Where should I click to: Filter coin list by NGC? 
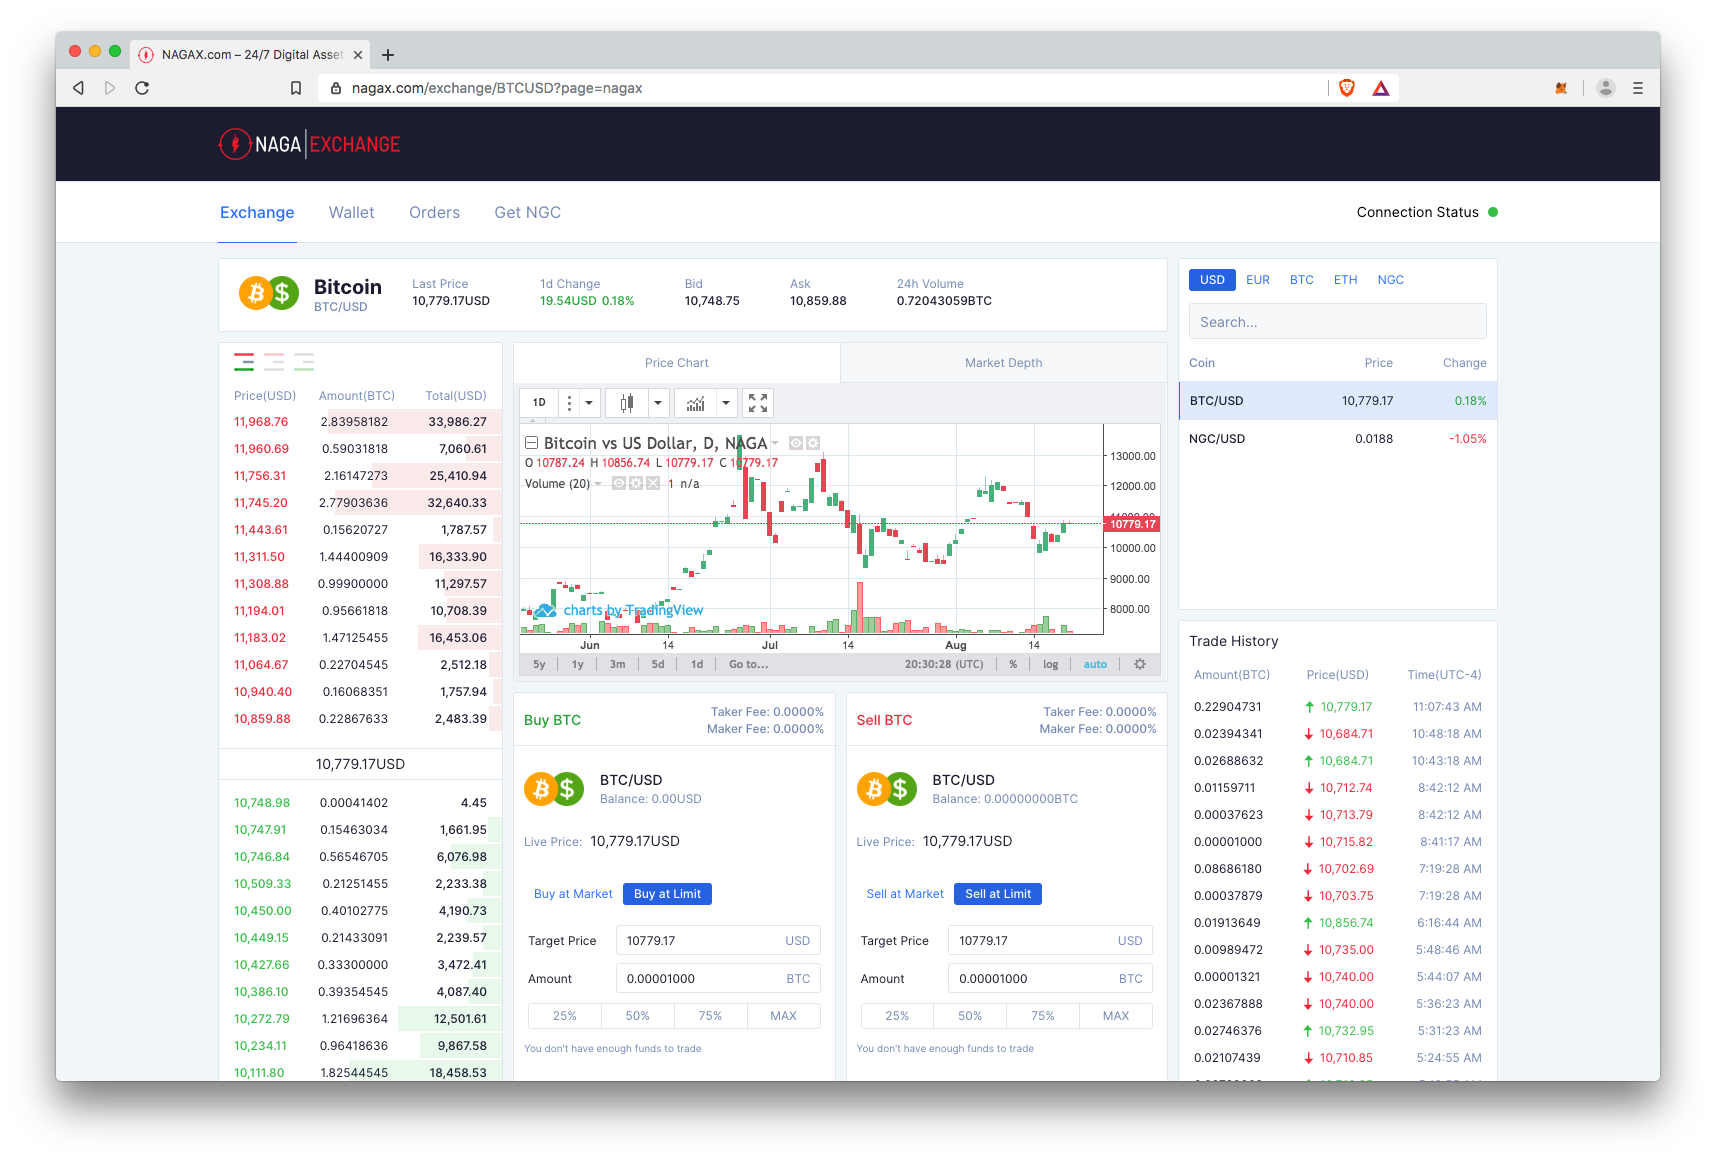1390,280
